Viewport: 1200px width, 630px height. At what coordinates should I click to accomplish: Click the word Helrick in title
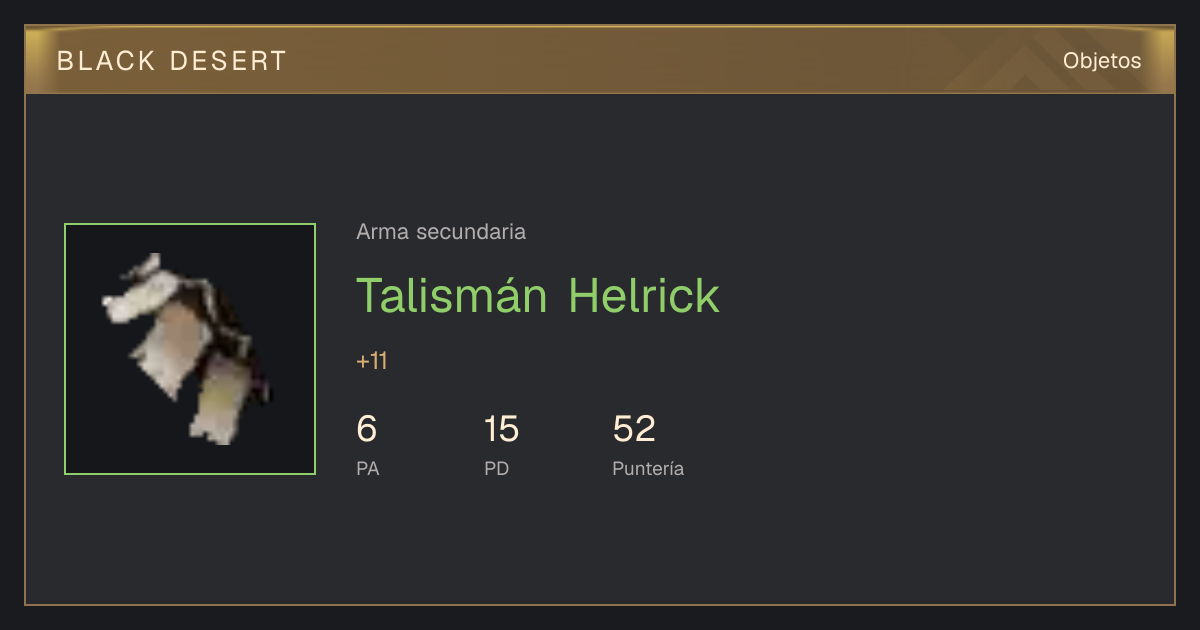(x=644, y=295)
